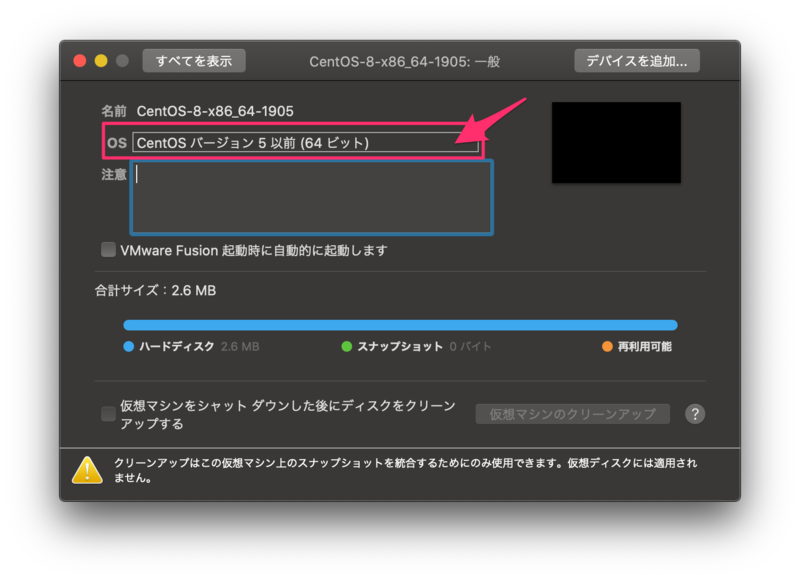Click the スナップショット 0 バイト label
This screenshot has width=800, height=580.
pos(424,347)
